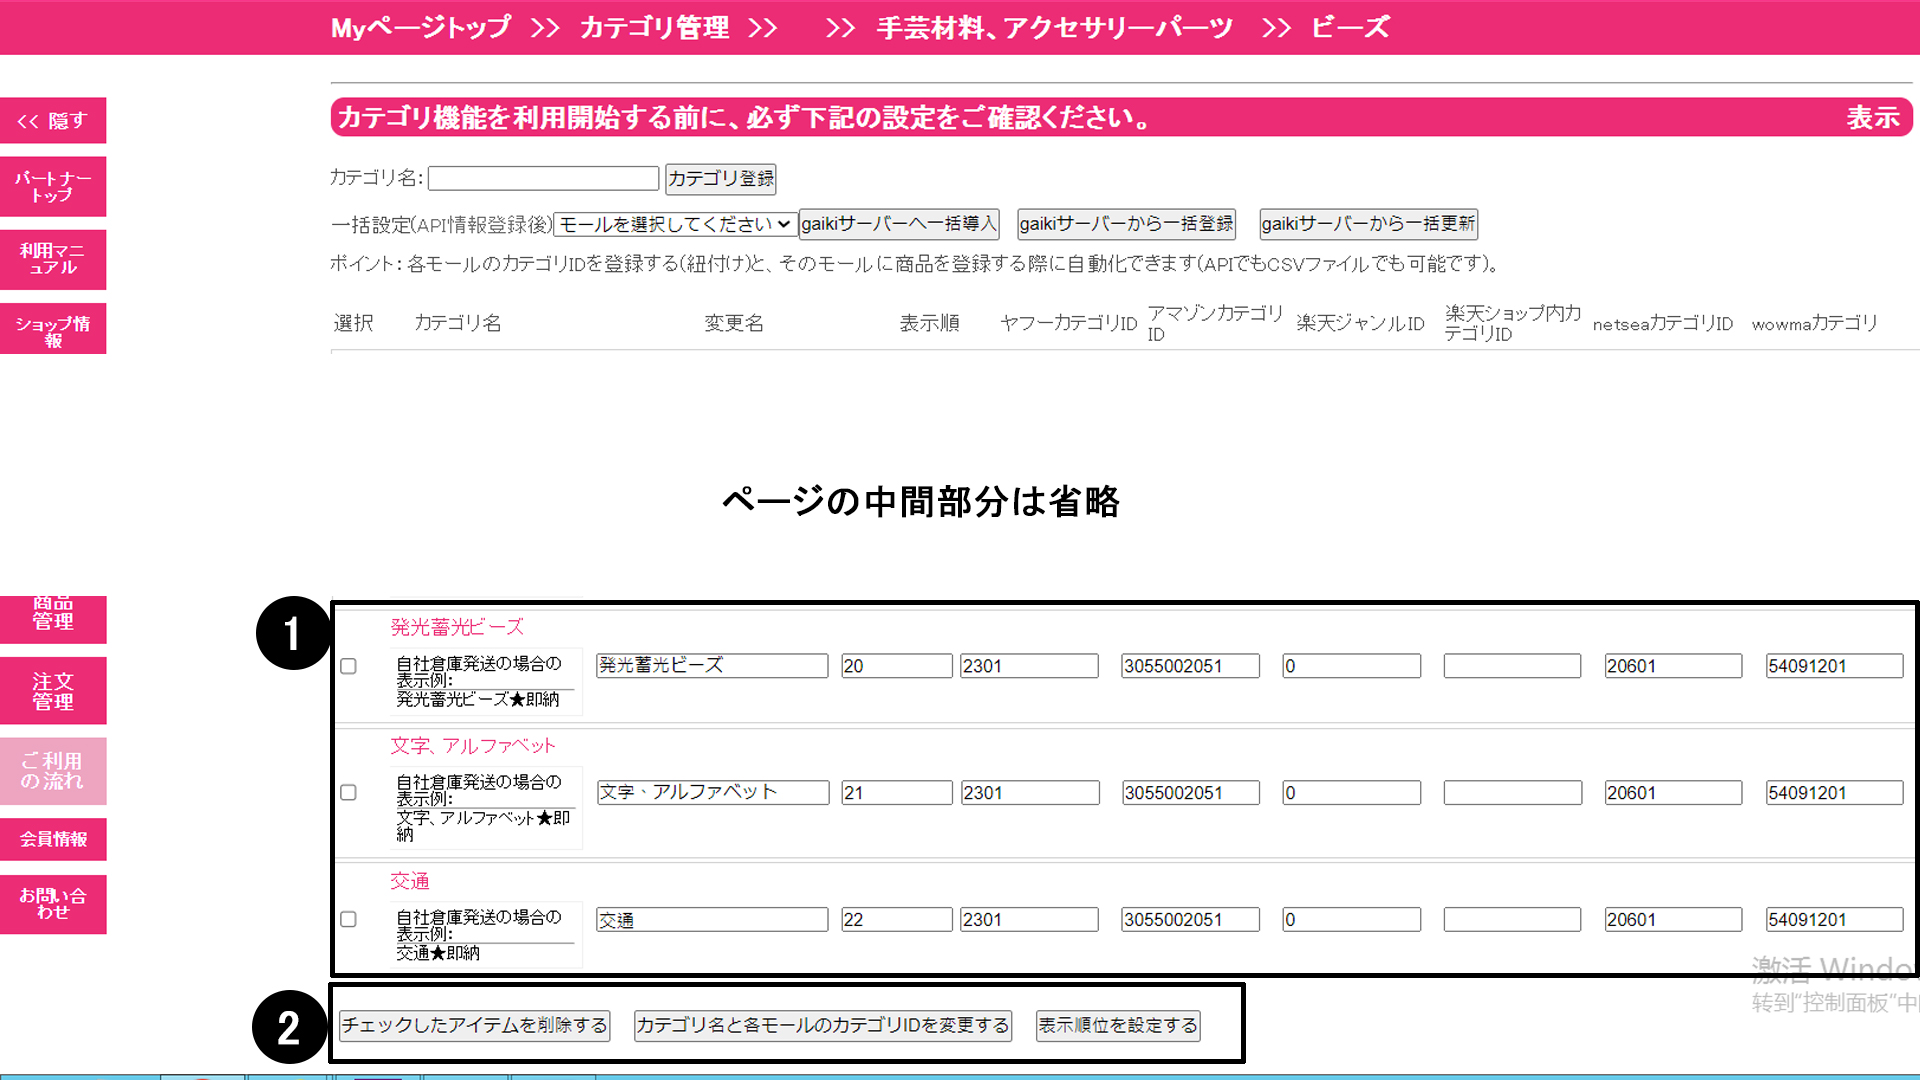The width and height of the screenshot is (1920, 1080).
Task: Click Myページトップ breadcrumb link
Action: pyautogui.click(x=421, y=28)
